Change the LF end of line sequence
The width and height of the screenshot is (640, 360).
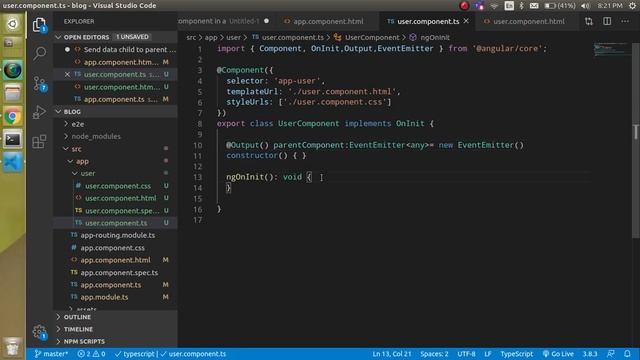[487, 354]
